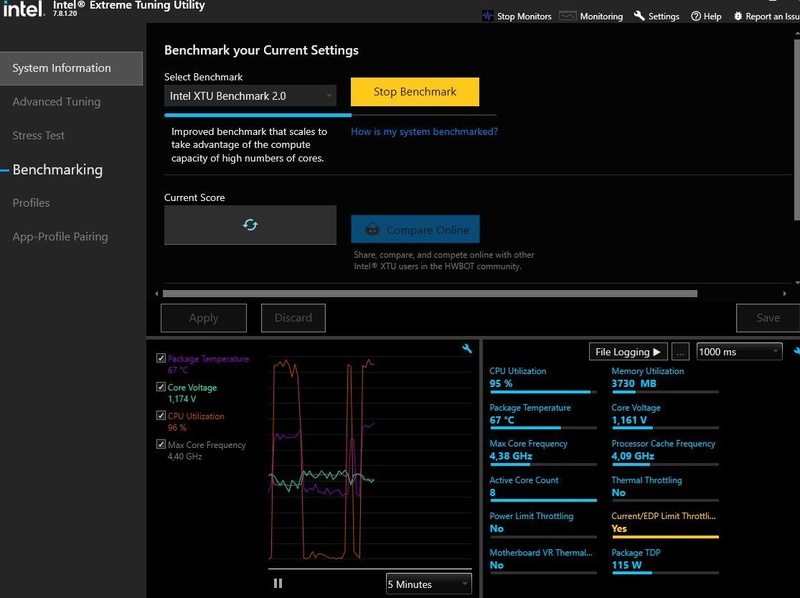The image size is (800, 598).
Task: Pause the monitoring graph
Action: click(x=278, y=583)
